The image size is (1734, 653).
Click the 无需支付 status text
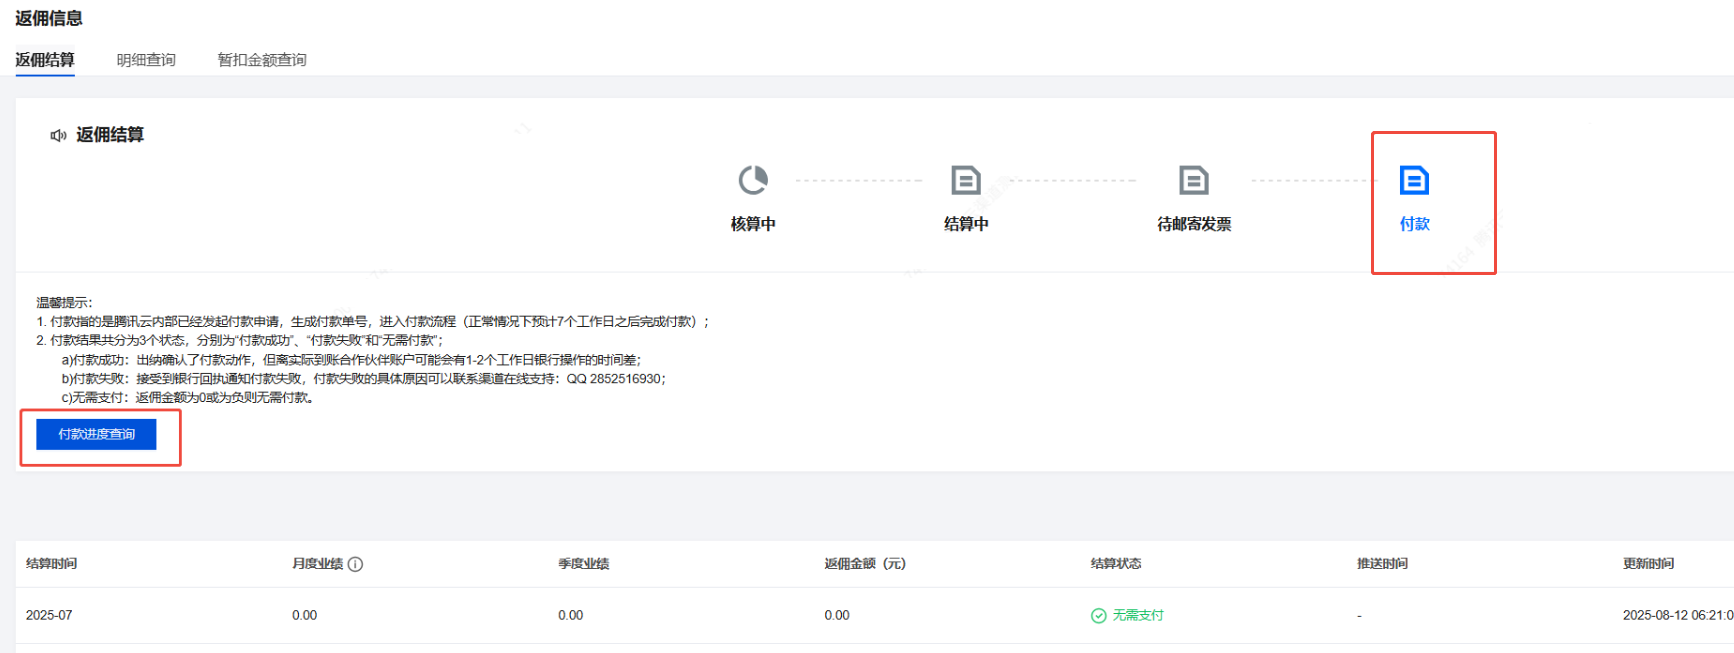pyautogui.click(x=1138, y=616)
